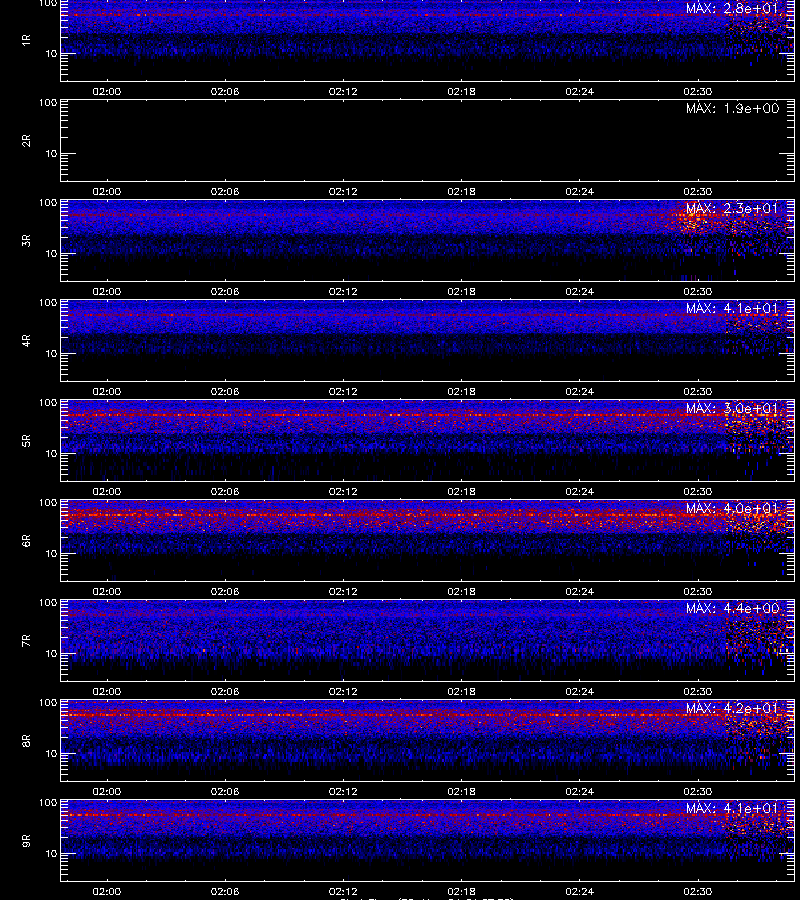Click the 02:00 time label below 9R panel
This screenshot has height=900, width=800.
tap(107, 891)
